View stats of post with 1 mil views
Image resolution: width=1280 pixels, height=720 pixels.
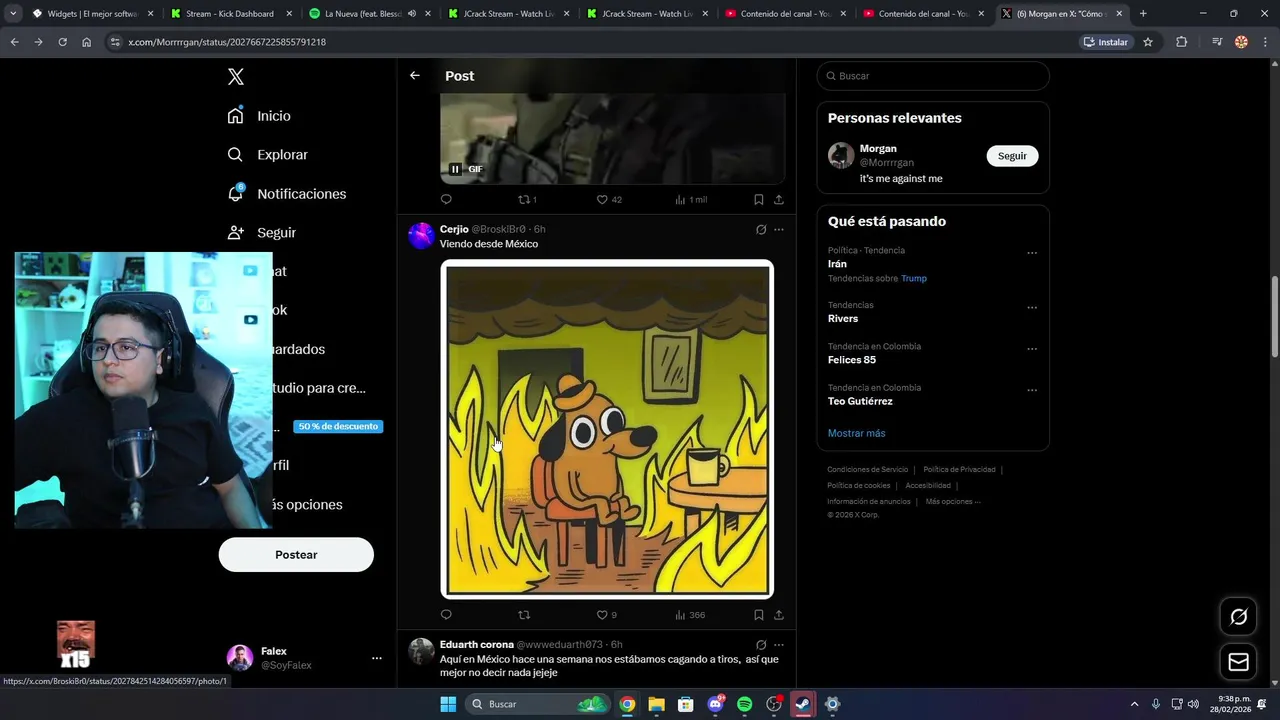(691, 200)
